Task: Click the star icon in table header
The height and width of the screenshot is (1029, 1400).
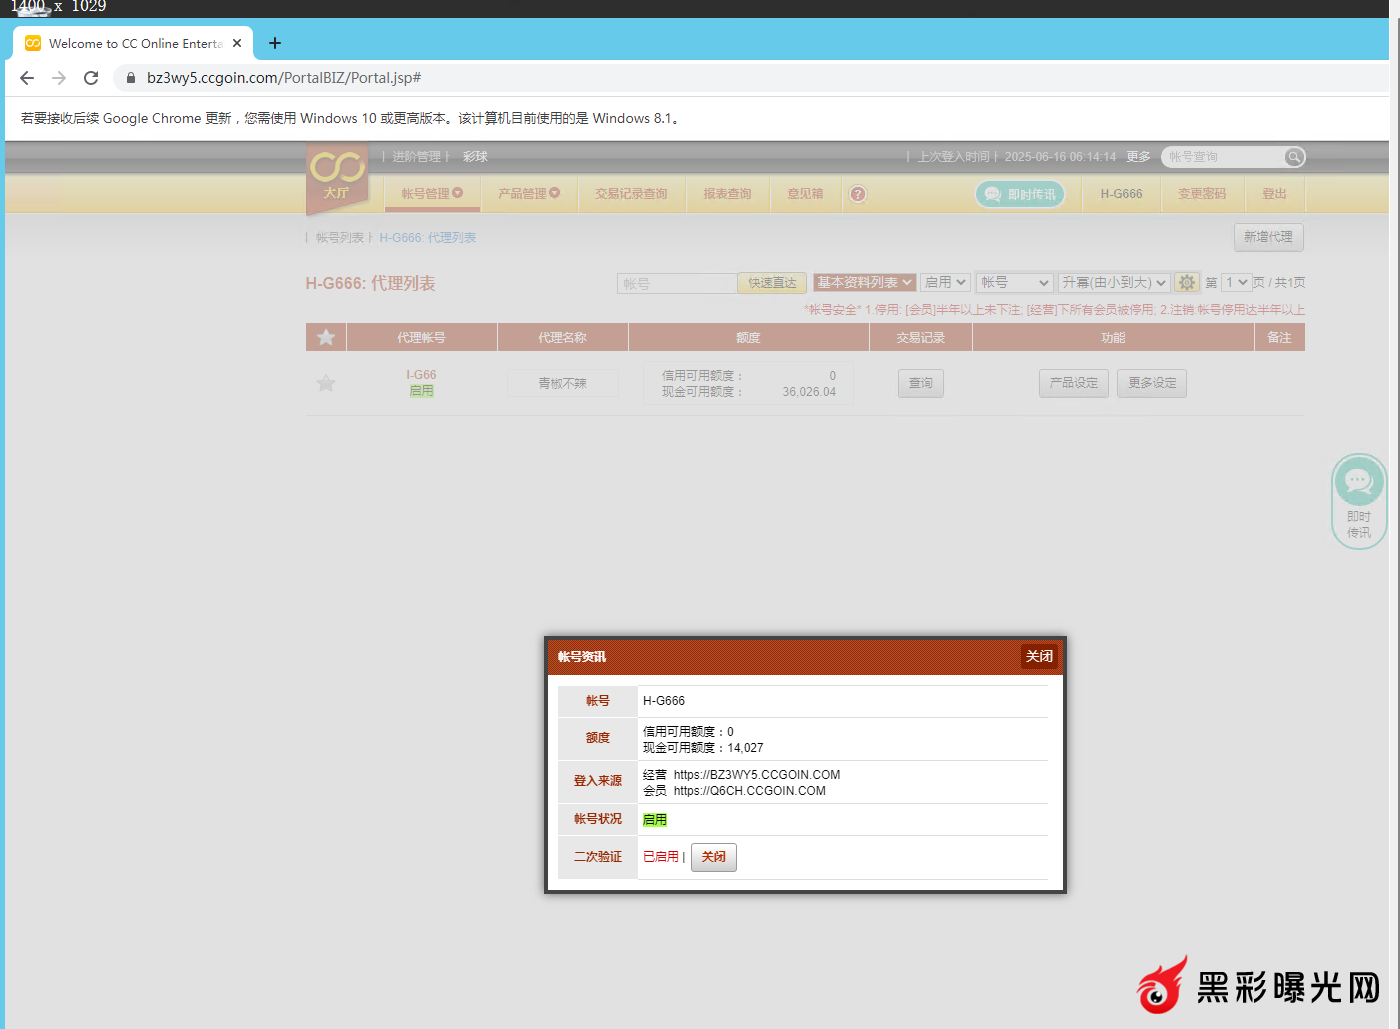Action: click(x=326, y=338)
